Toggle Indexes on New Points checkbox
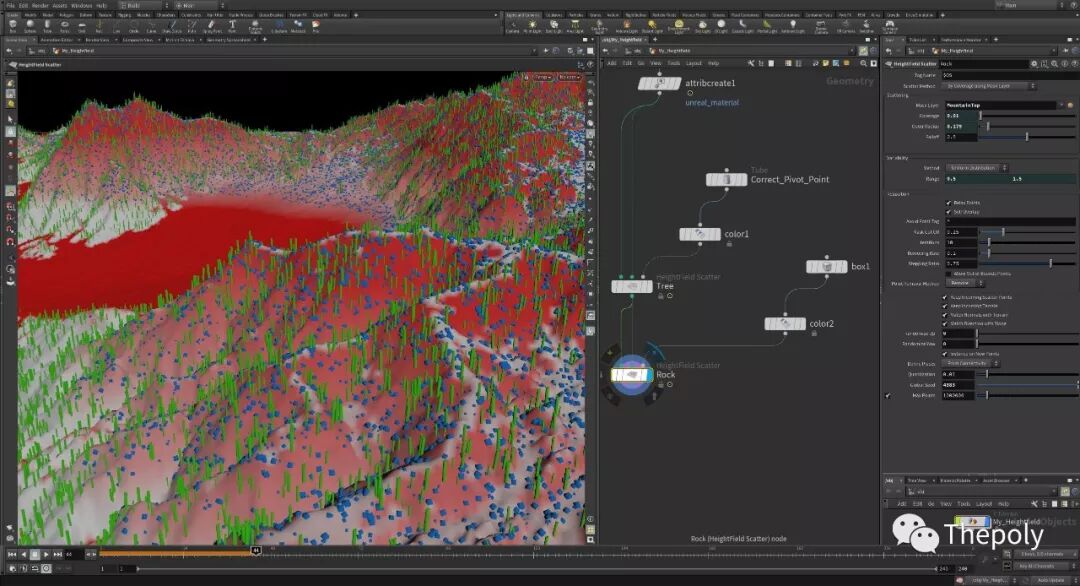 tap(945, 354)
